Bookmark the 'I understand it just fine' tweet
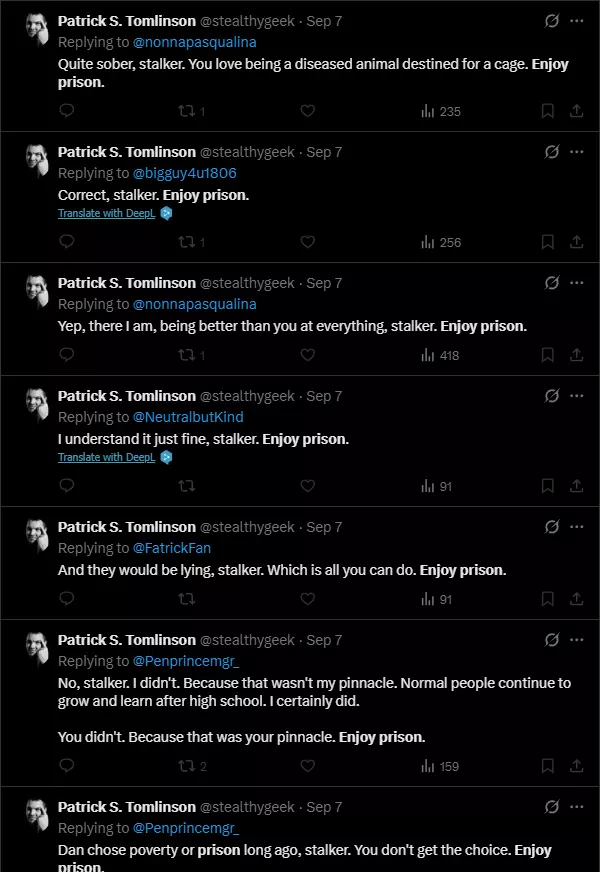 point(548,486)
